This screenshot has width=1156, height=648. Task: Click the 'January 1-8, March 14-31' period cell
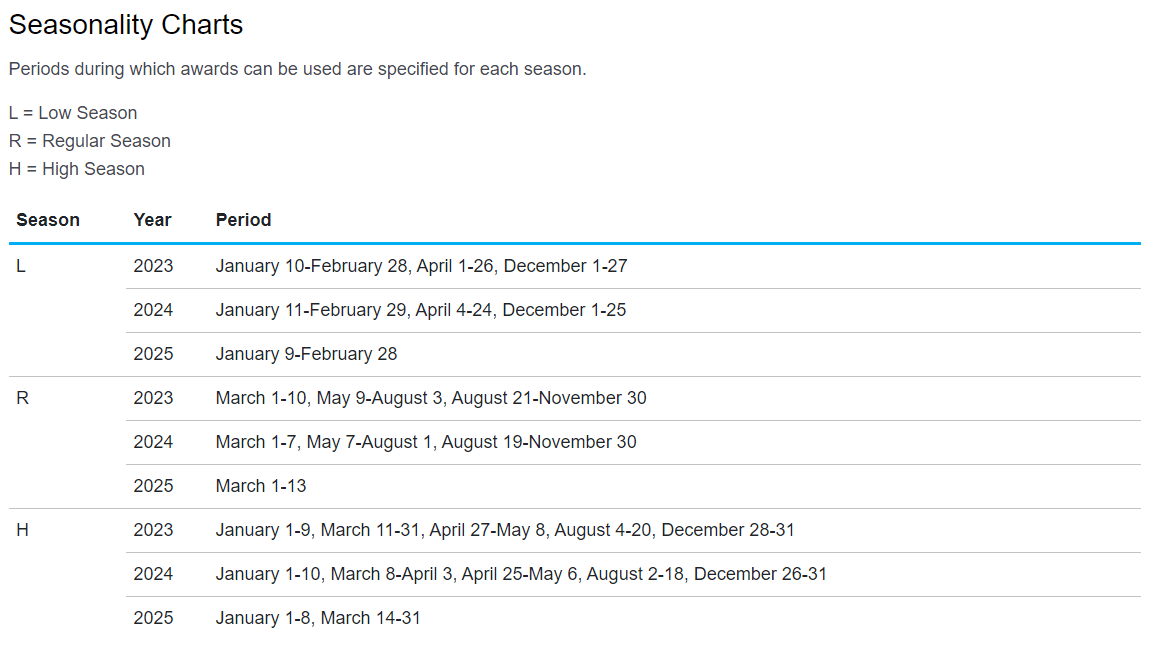(318, 618)
